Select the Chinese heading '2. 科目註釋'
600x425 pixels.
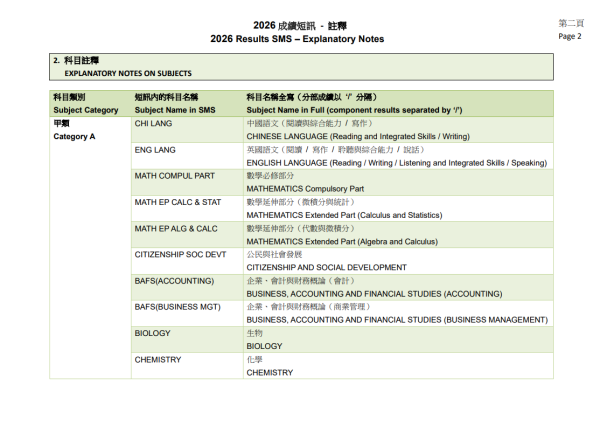point(76,60)
